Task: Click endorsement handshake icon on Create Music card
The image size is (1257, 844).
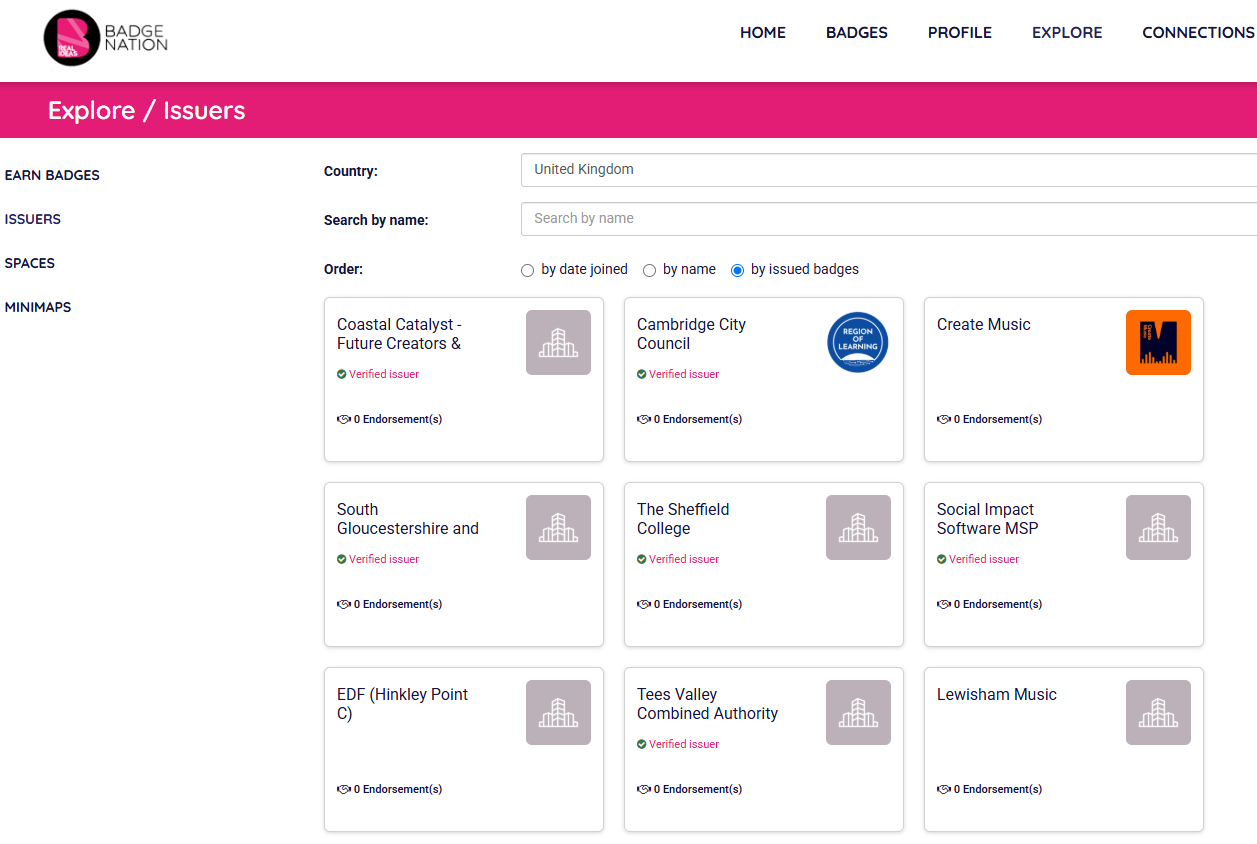Action: click(944, 419)
